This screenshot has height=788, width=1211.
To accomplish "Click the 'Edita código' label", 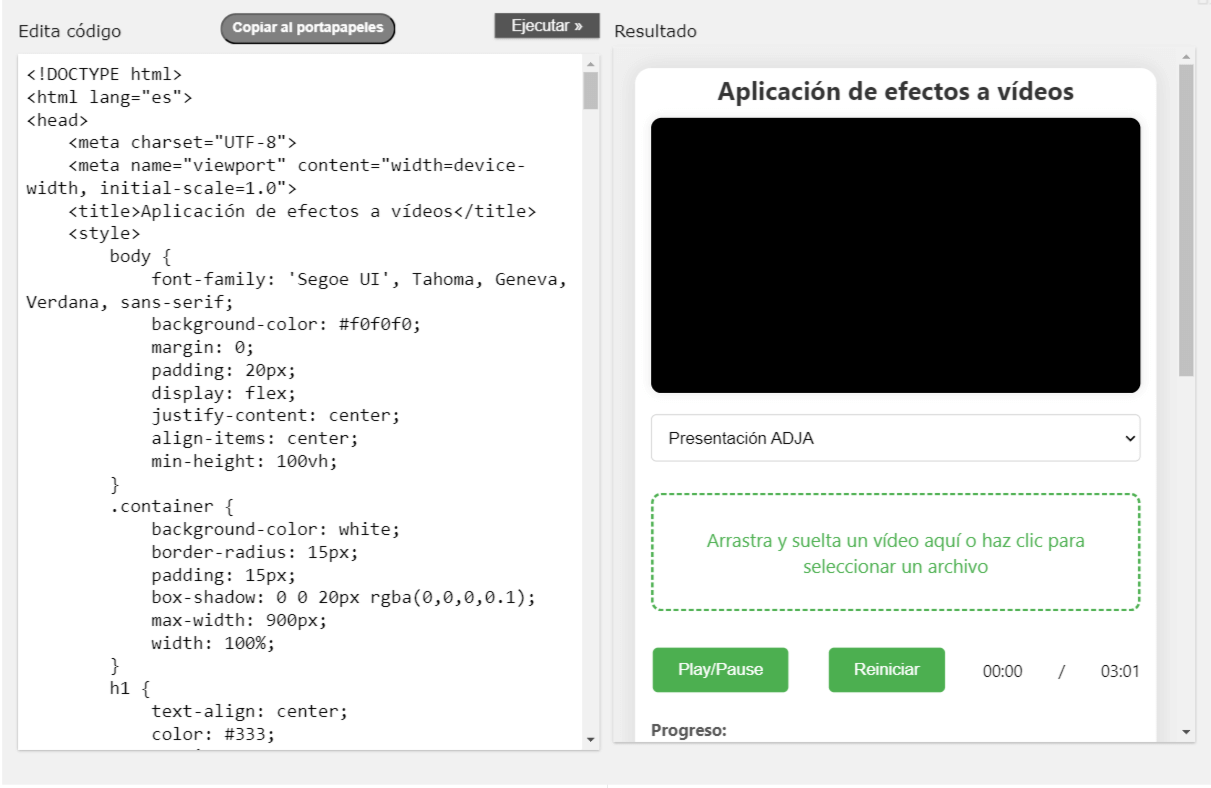I will [x=70, y=31].
